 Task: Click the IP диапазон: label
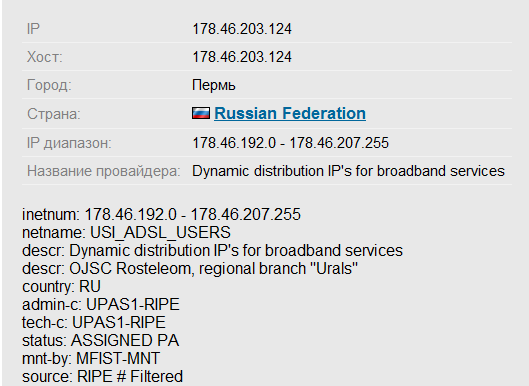coord(69,143)
